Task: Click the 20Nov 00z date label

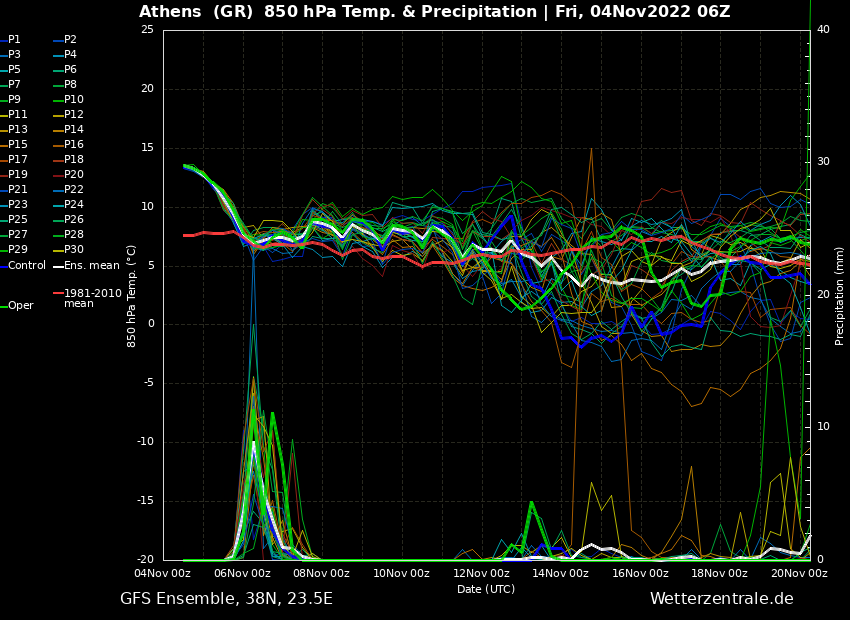Action: click(x=800, y=573)
